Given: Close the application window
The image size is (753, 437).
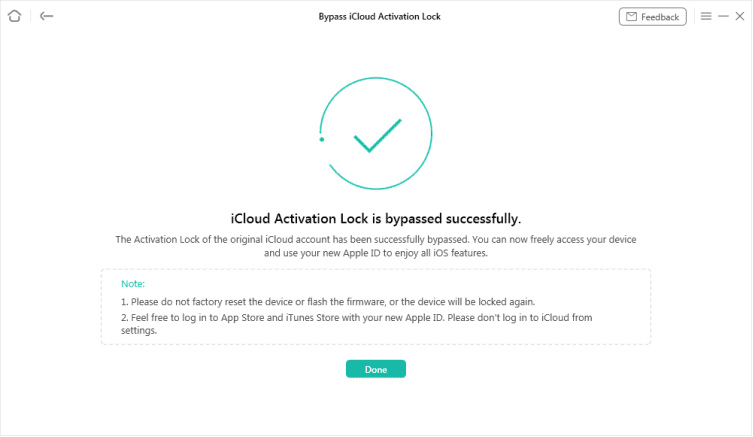Looking at the screenshot, I should point(741,17).
